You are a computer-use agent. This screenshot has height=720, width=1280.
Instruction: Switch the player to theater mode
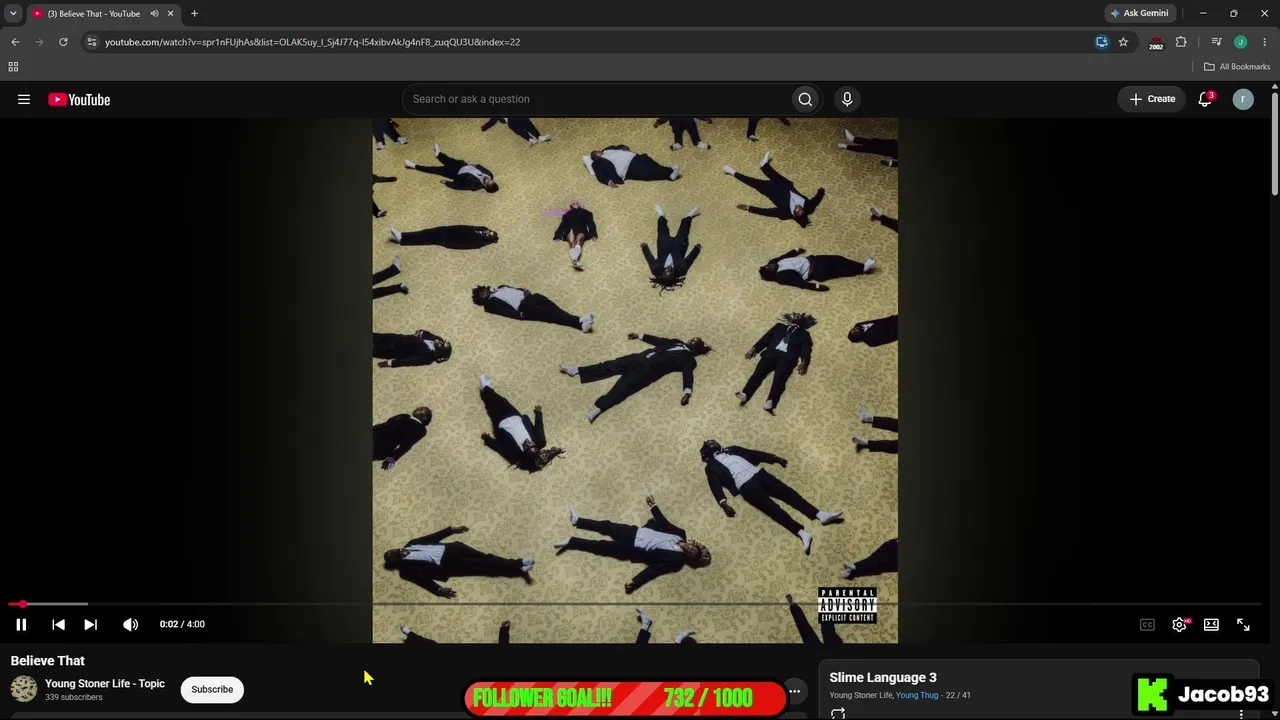pyautogui.click(x=1211, y=624)
